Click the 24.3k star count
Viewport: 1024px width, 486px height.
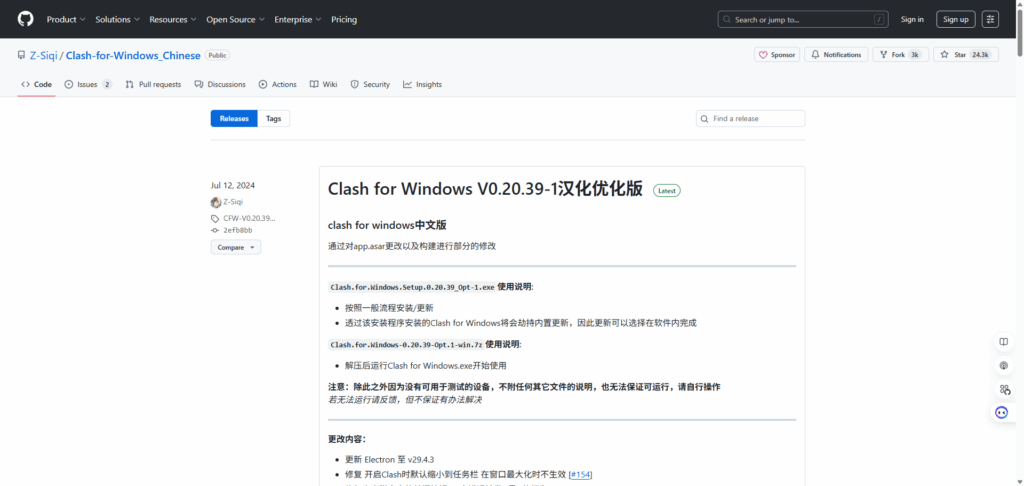(x=980, y=55)
